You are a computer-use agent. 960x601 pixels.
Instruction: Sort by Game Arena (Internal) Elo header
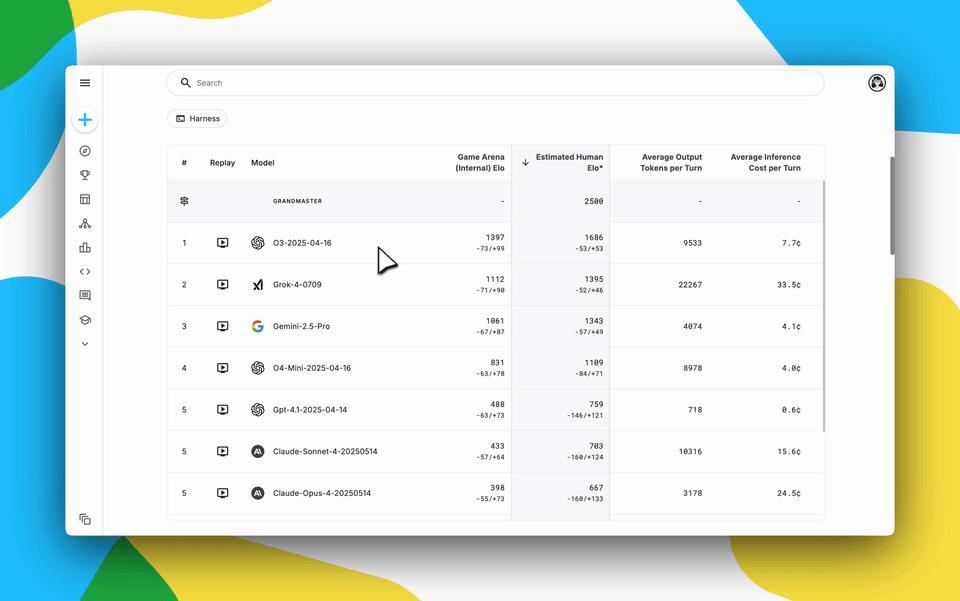coord(480,162)
